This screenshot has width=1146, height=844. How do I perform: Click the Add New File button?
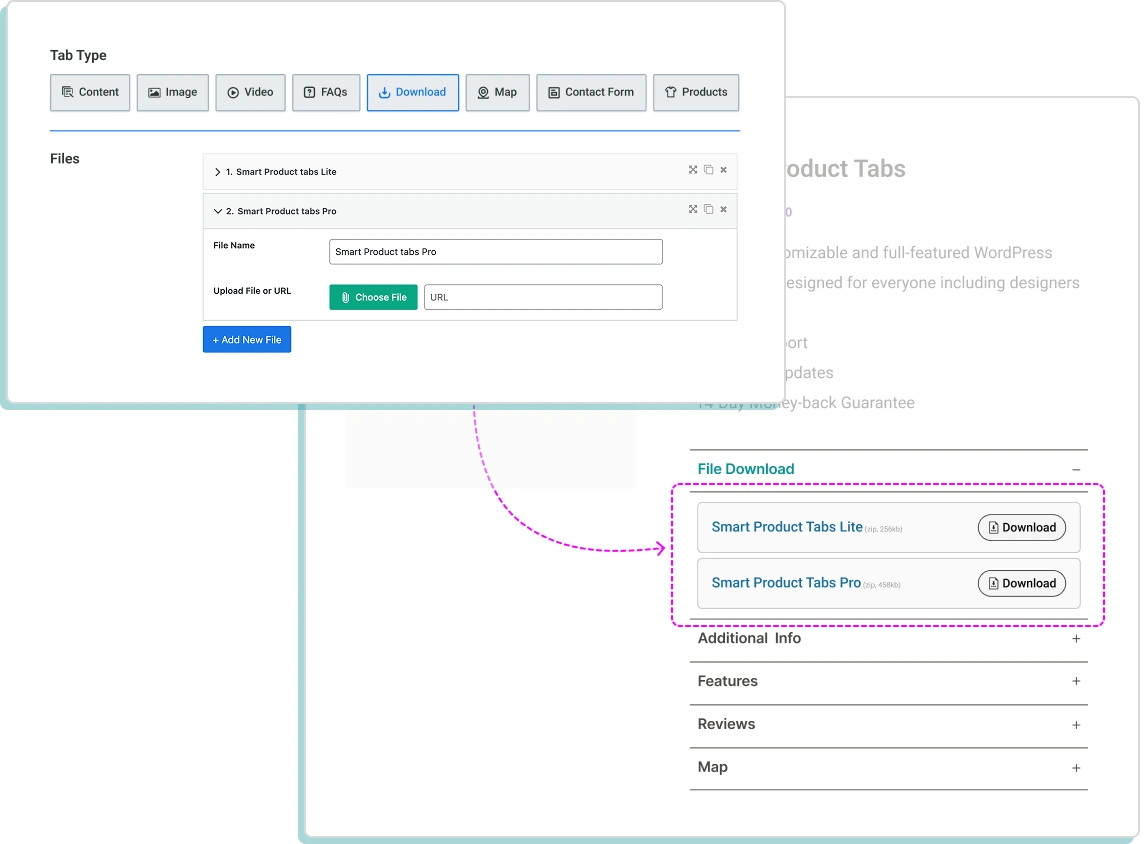247,339
